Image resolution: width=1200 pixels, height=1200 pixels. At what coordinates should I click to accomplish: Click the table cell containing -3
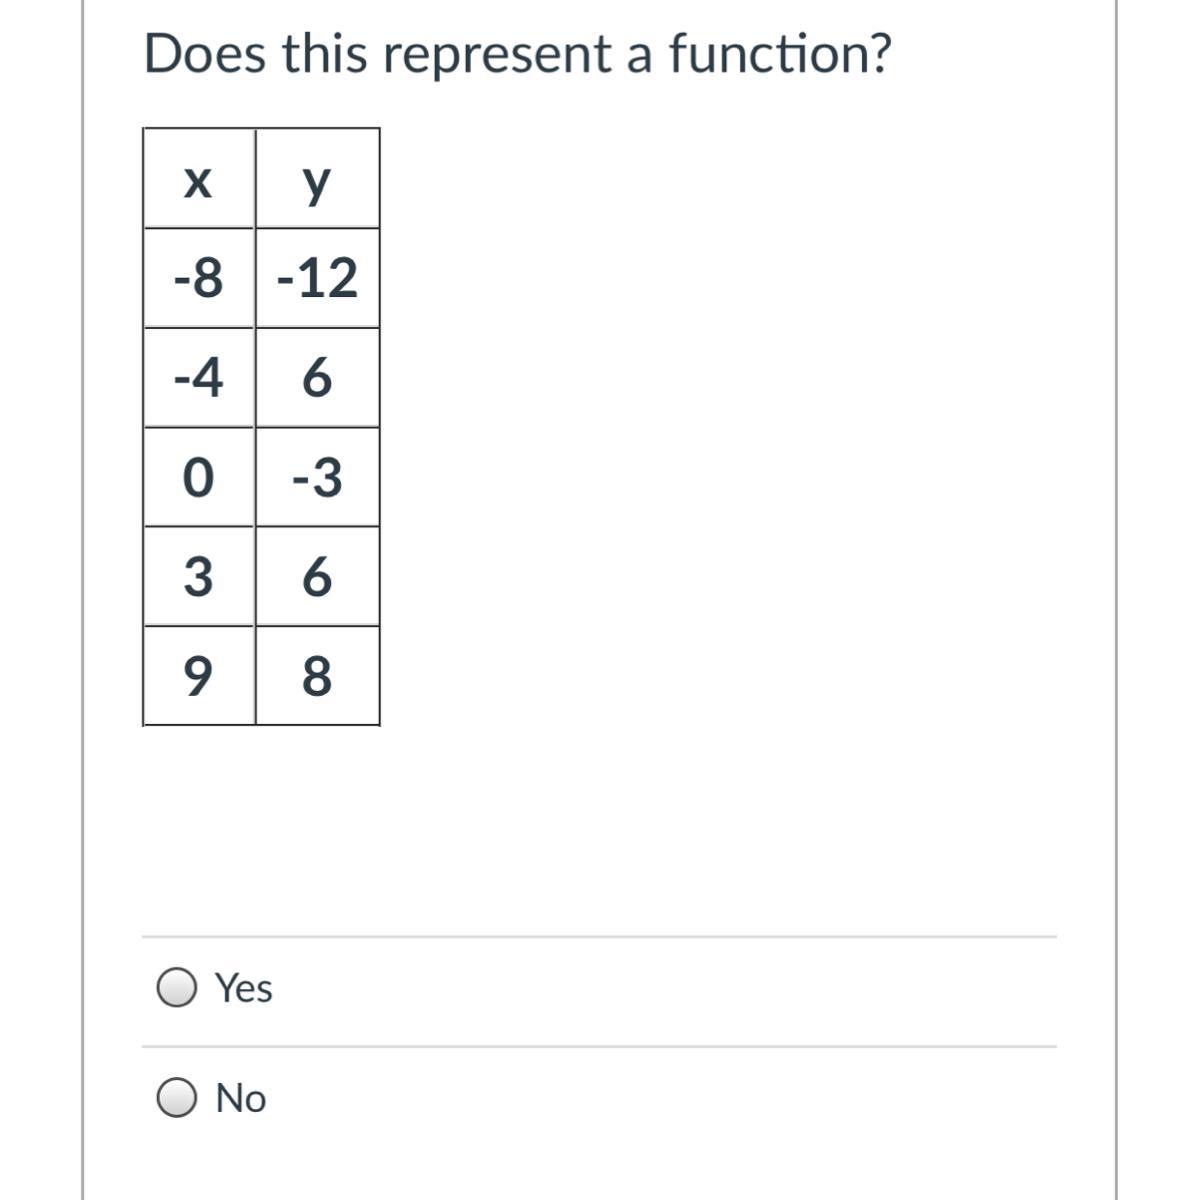click(317, 477)
